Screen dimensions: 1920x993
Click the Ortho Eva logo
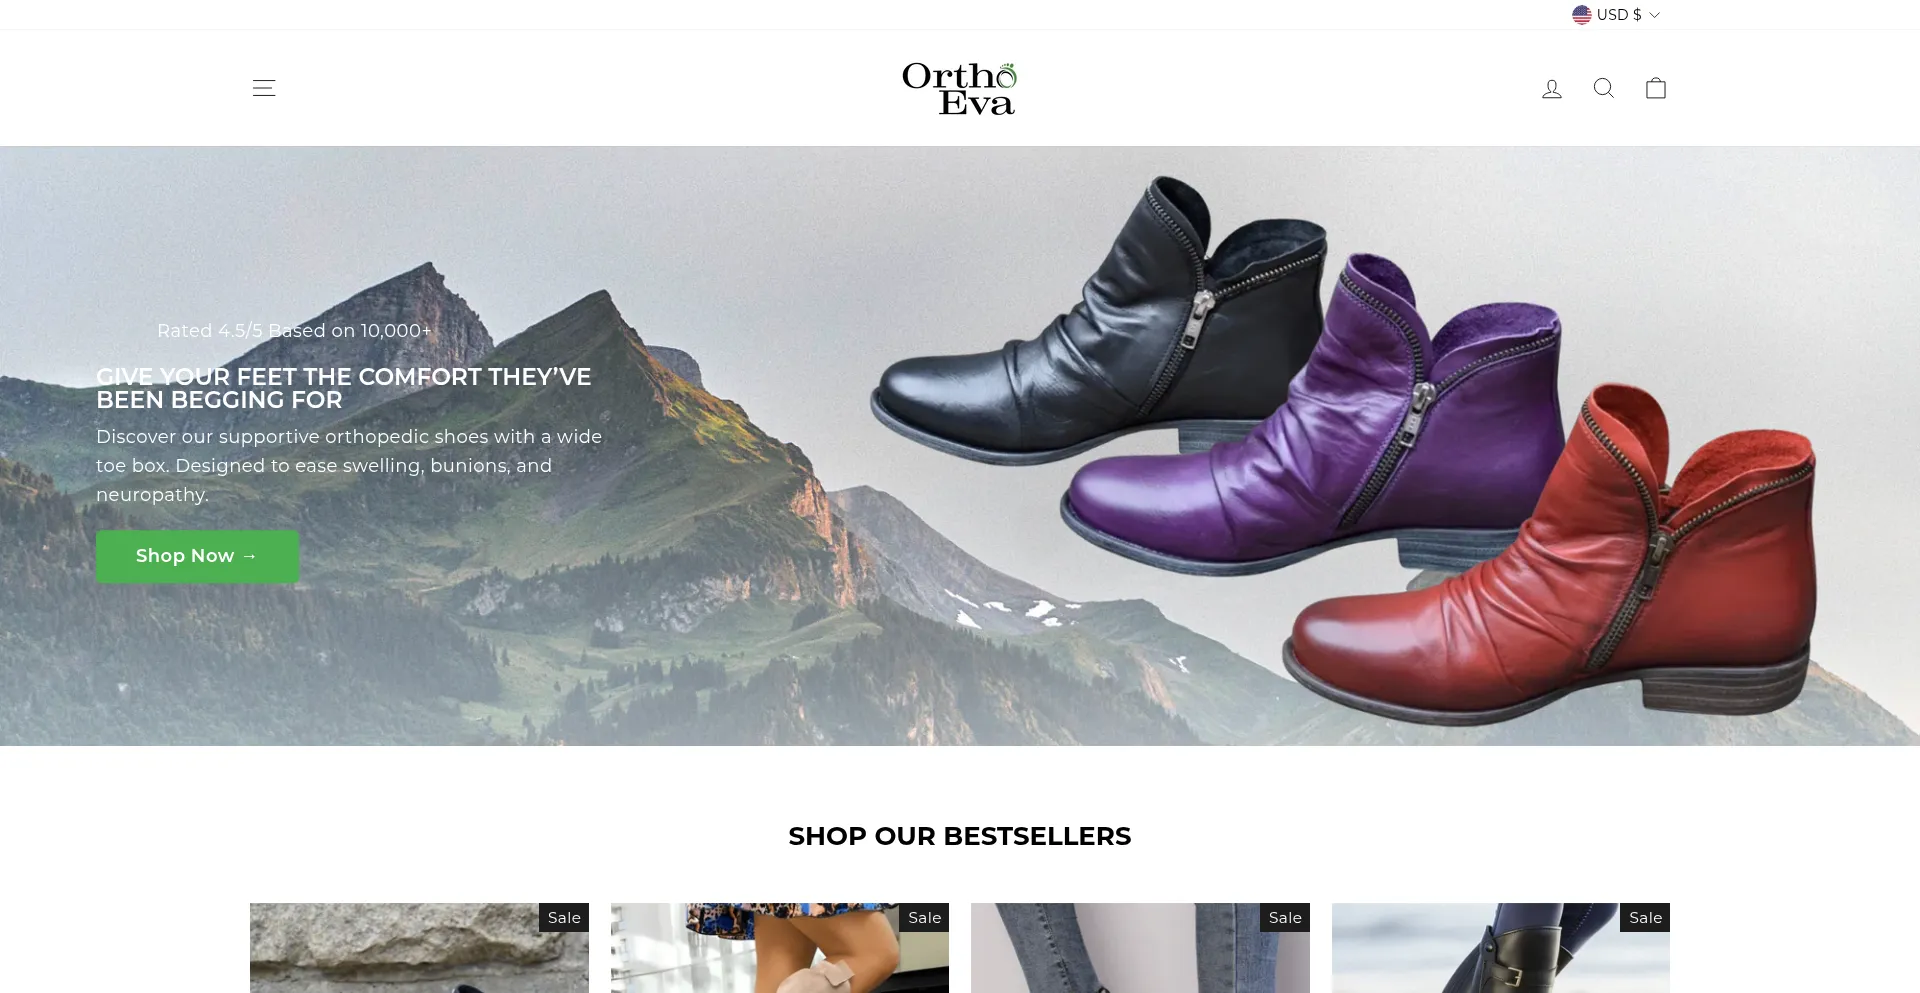[959, 88]
